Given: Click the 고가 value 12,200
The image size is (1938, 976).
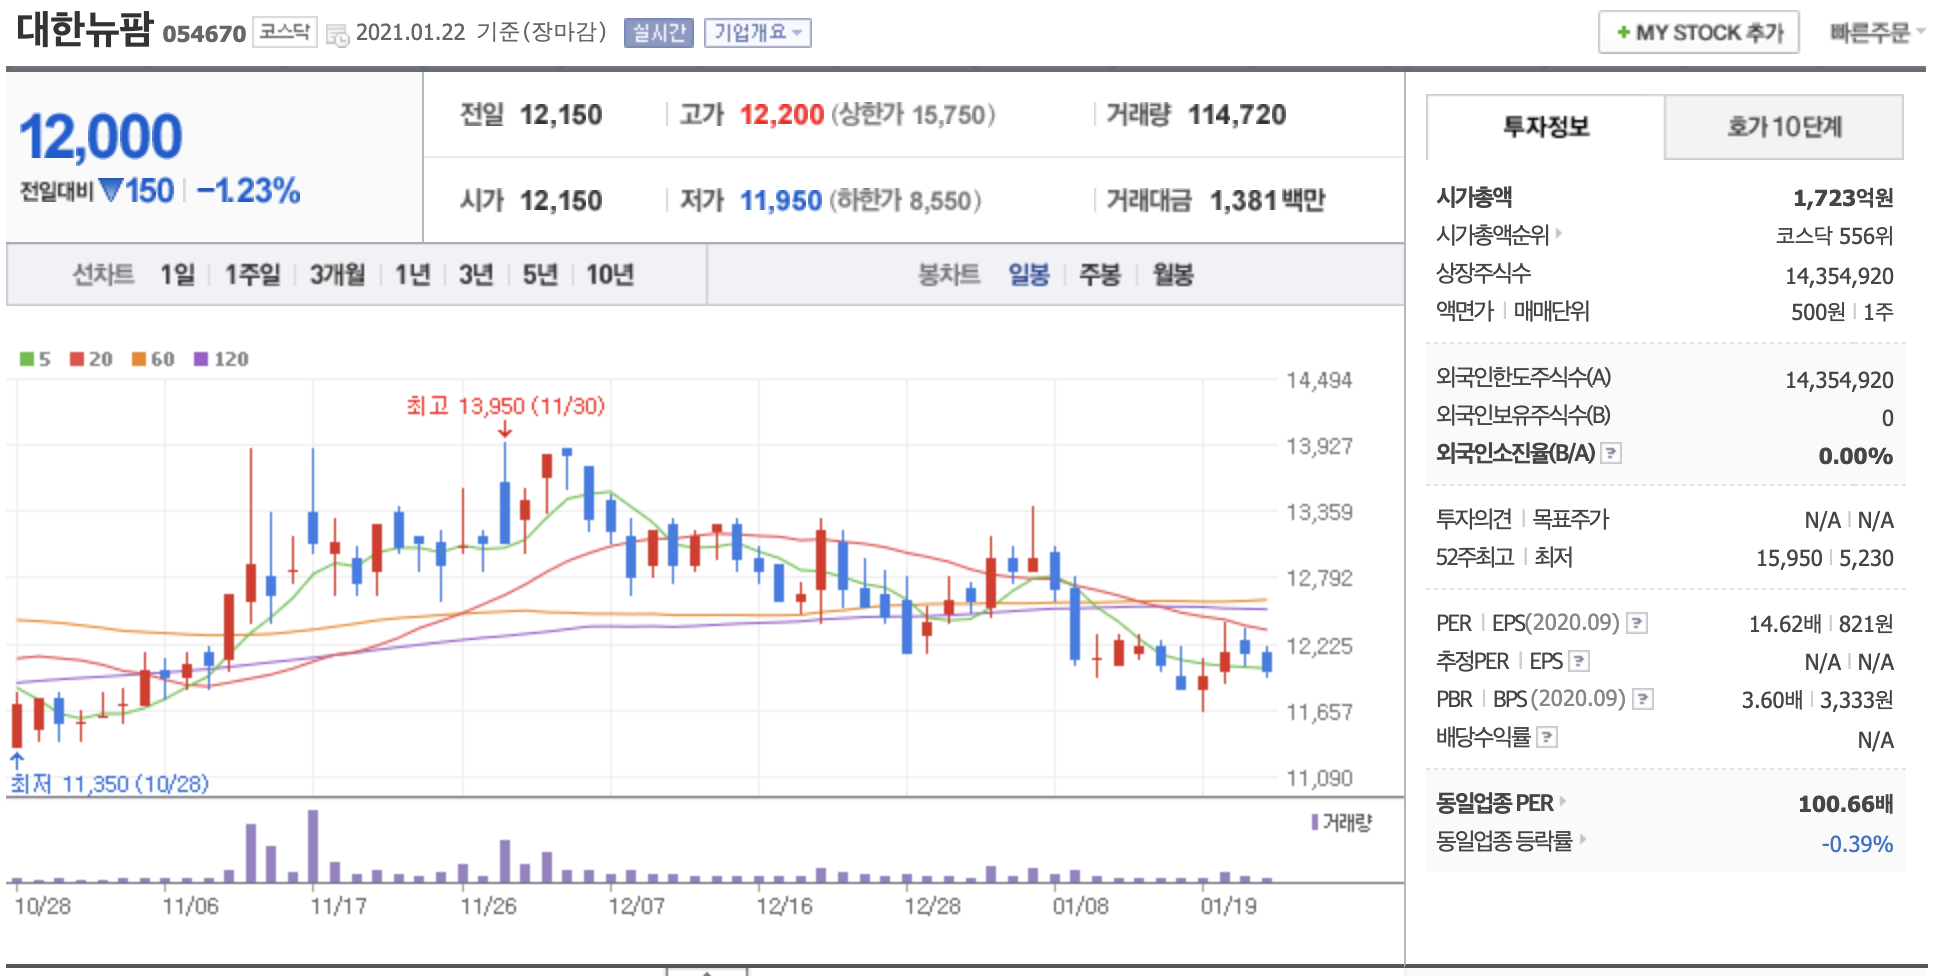Looking at the screenshot, I should (x=782, y=115).
